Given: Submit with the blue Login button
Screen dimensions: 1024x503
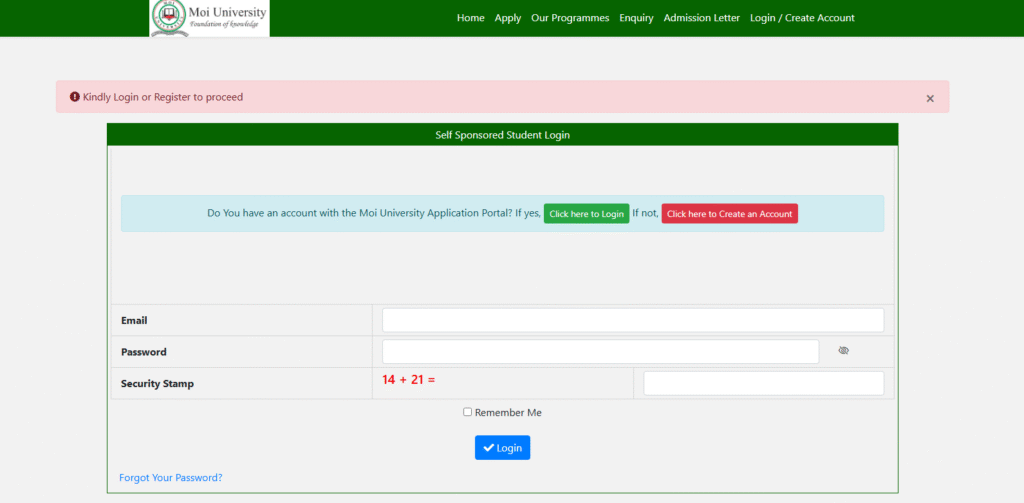Looking at the screenshot, I should pos(502,447).
